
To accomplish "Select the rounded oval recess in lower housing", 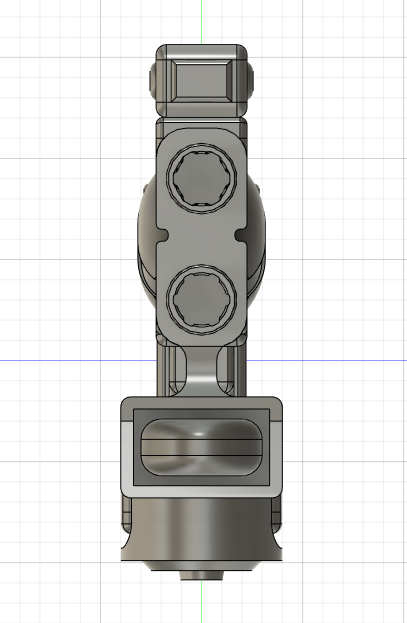I will (202, 447).
